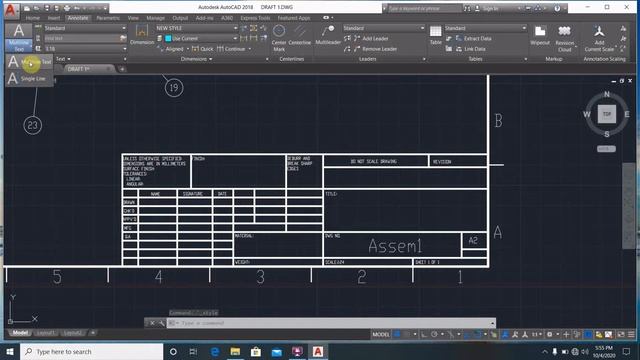The image size is (640, 360).
Task: Open the multileader style Standard dropdown
Action: point(384,28)
